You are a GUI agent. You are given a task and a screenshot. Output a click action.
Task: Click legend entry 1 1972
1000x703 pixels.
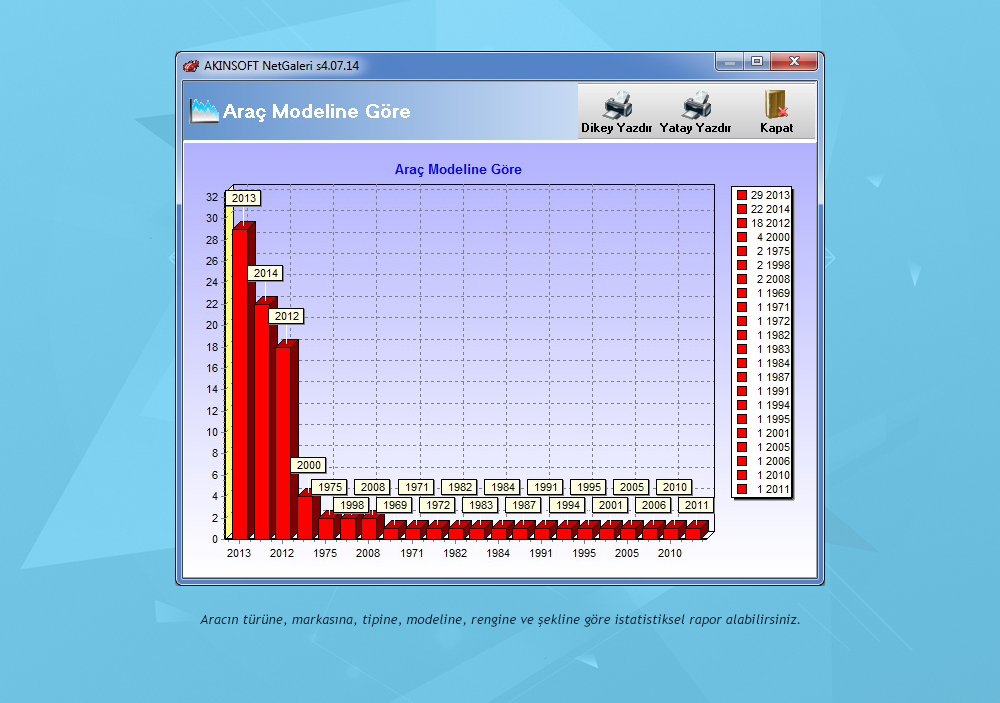763,321
